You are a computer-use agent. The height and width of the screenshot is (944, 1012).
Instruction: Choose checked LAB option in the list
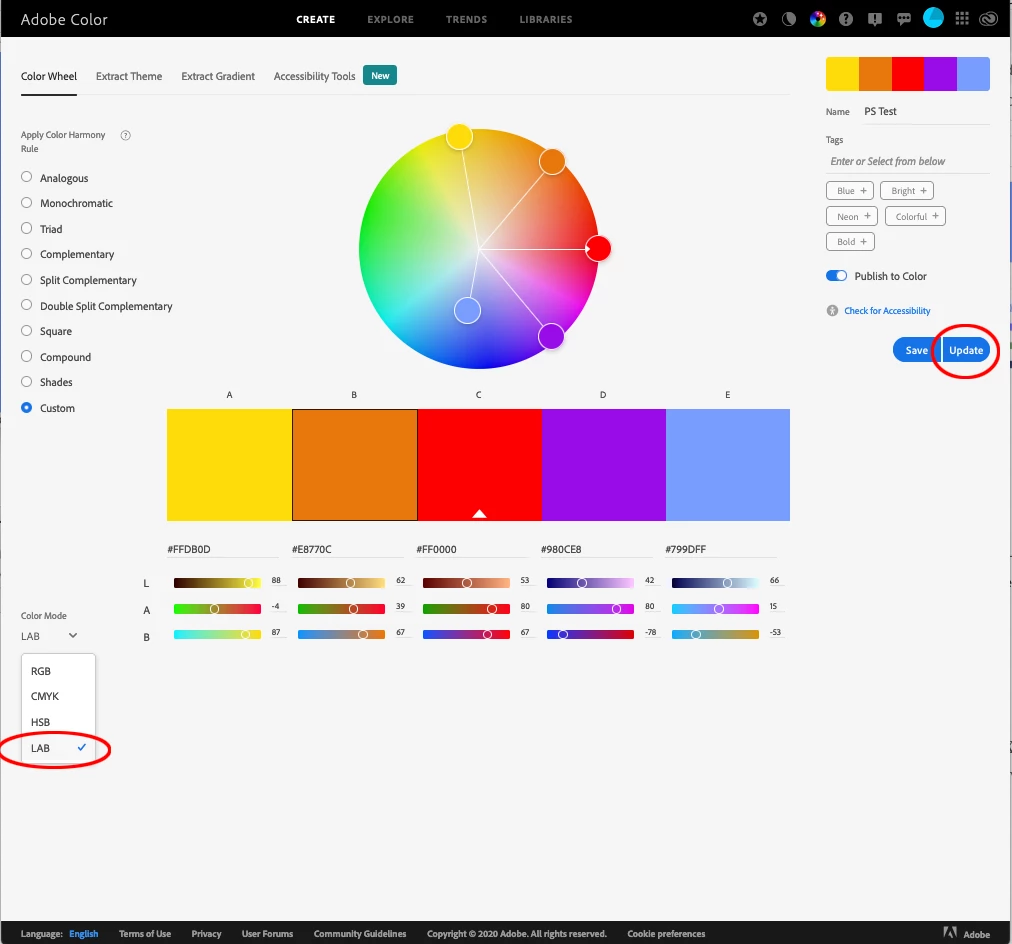tap(58, 748)
